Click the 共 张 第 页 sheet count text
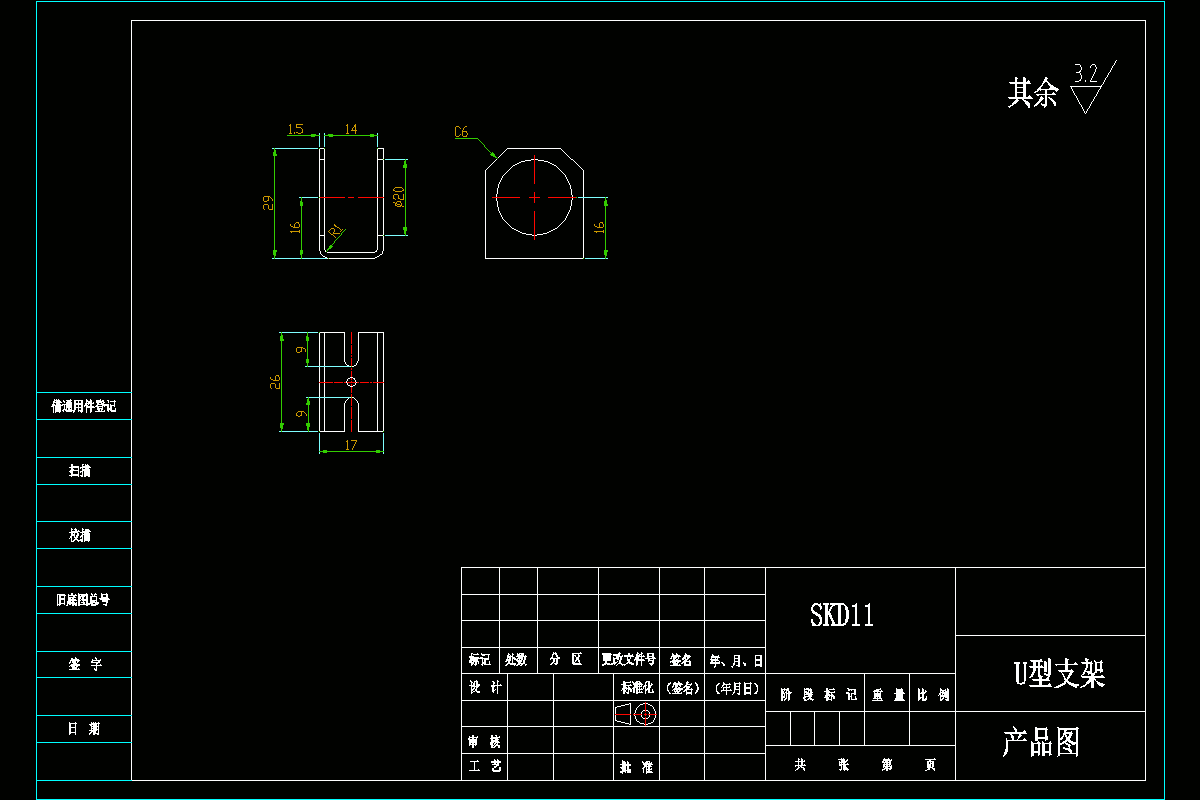The height and width of the screenshot is (800, 1200). click(865, 765)
